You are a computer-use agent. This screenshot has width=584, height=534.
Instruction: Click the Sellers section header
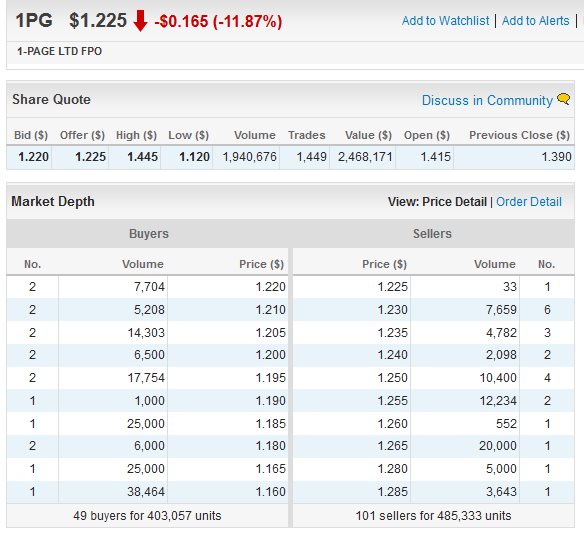pos(432,233)
